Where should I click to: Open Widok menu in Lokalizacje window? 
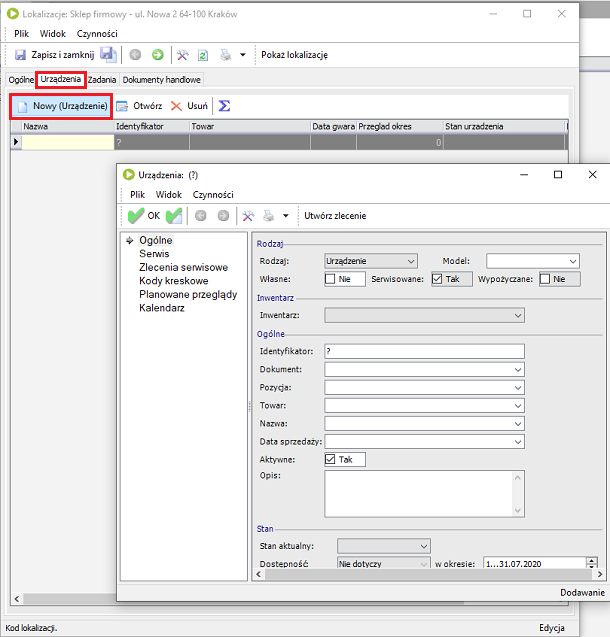[x=53, y=34]
